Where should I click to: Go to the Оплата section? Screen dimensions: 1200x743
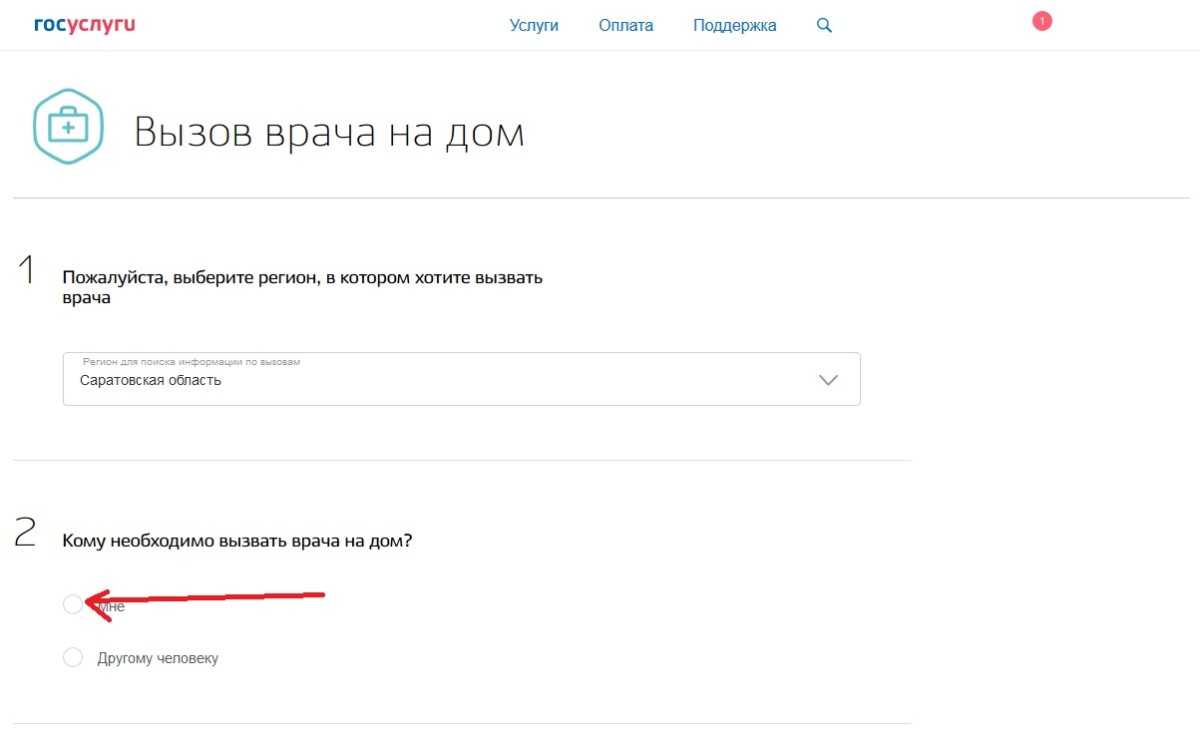click(625, 26)
